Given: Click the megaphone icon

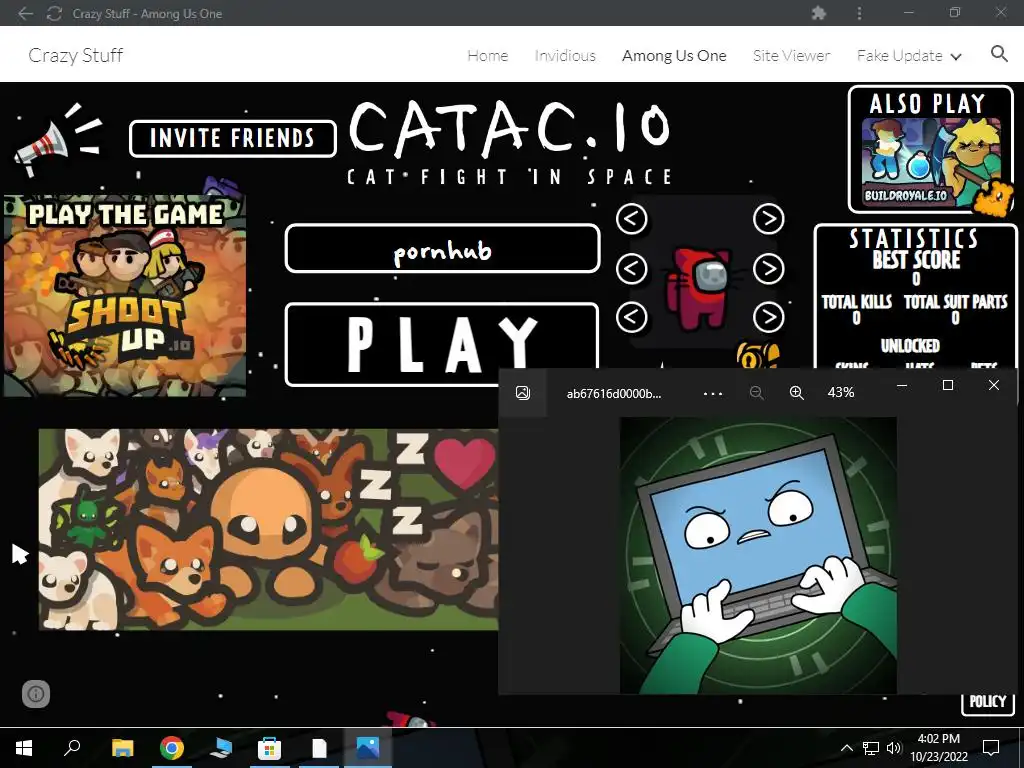Looking at the screenshot, I should click(57, 140).
